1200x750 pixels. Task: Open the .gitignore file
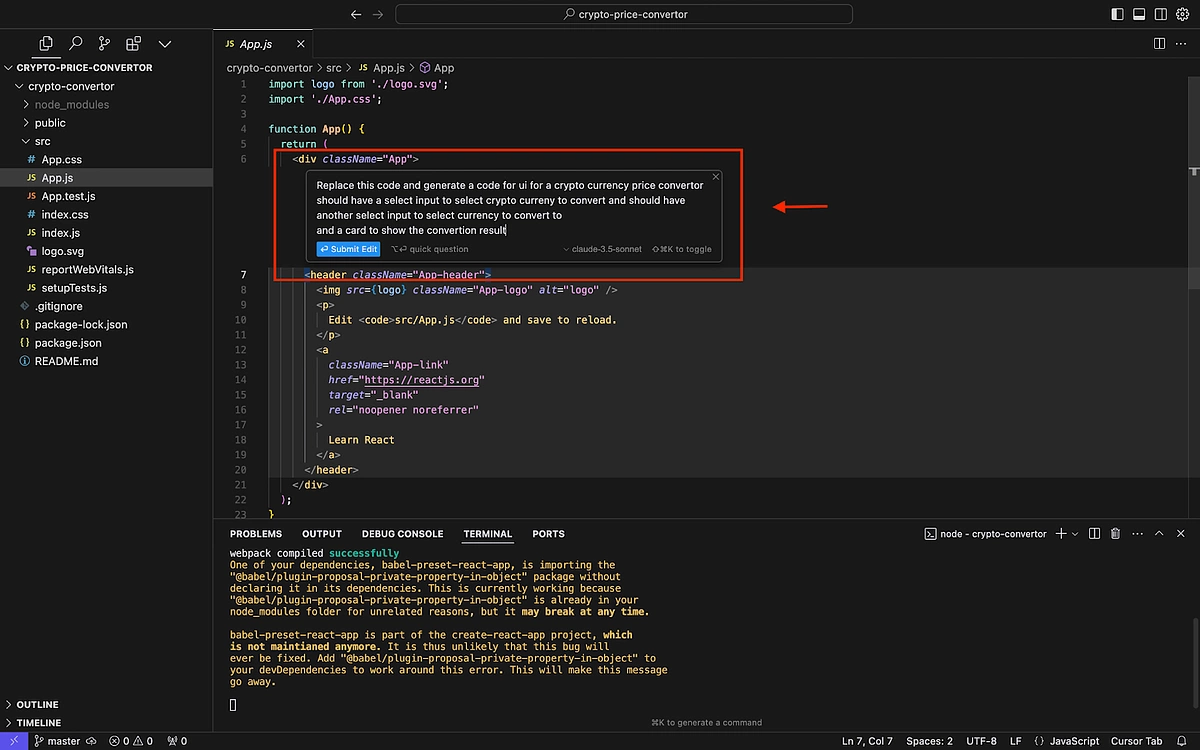(x=59, y=306)
